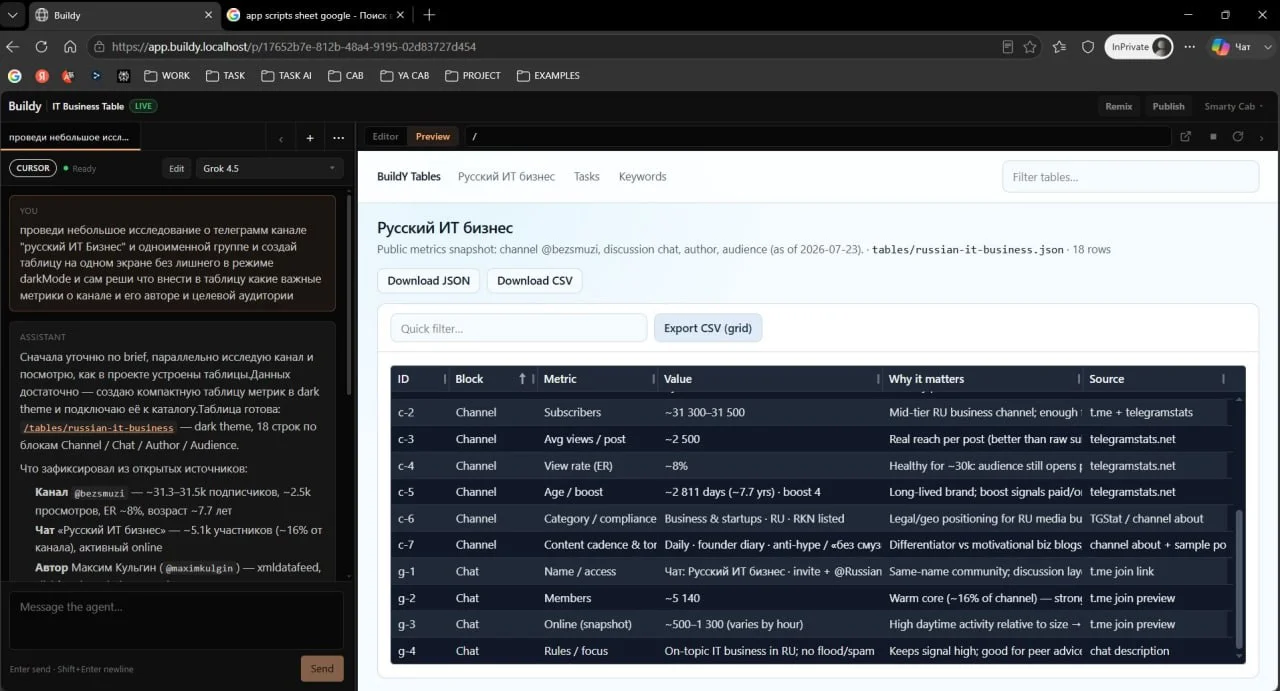Click the preview path field showing '/'
Image resolution: width=1280 pixels, height=691 pixels.
(x=817, y=137)
